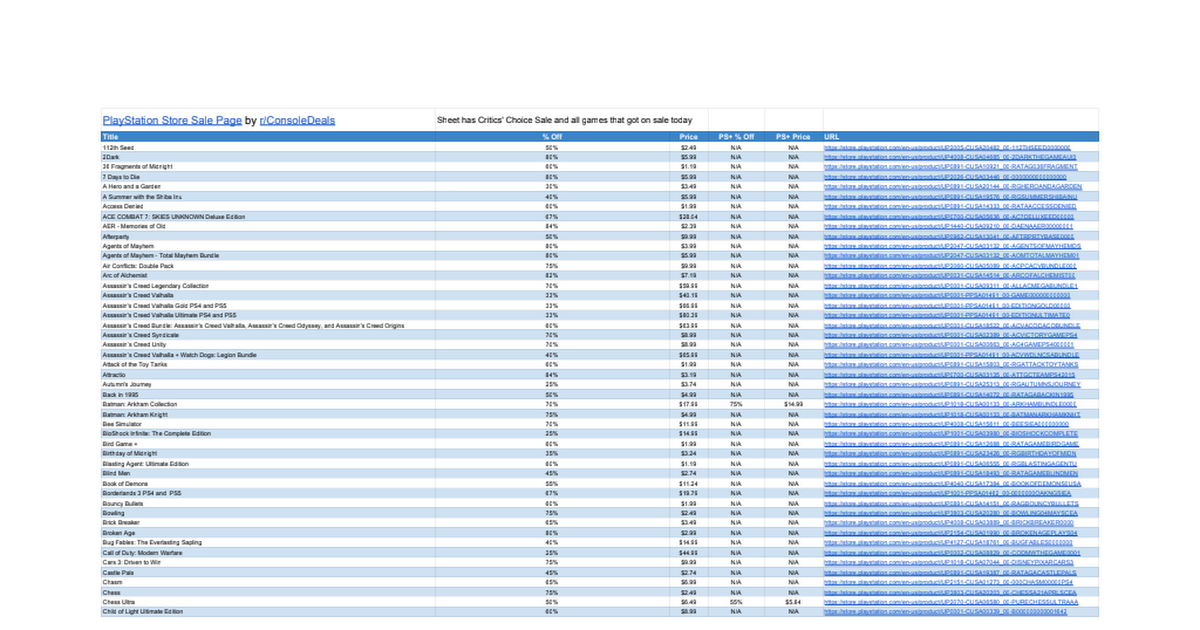Viewport: 1200px width, 630px height.
Task: Select the '% Off' column header
Action: point(551,136)
